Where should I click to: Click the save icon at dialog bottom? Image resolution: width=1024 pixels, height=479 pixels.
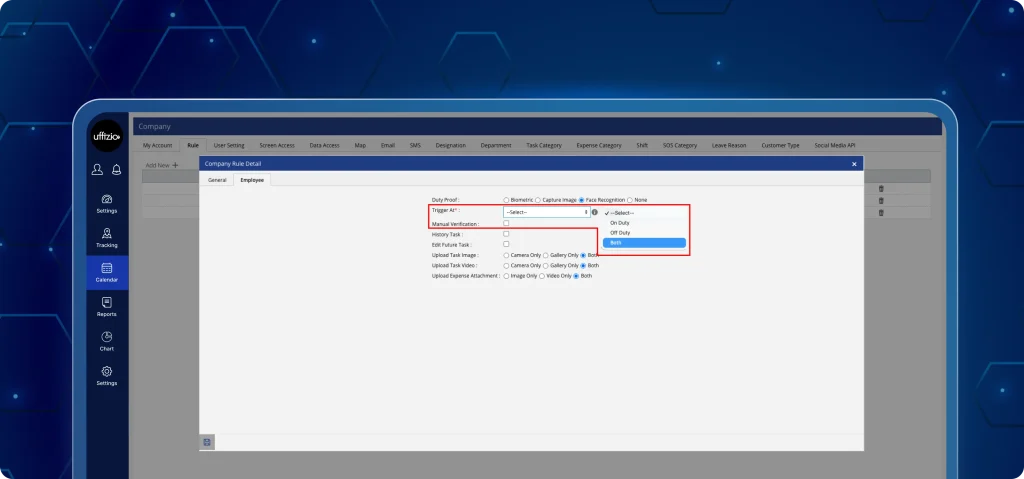(x=207, y=441)
